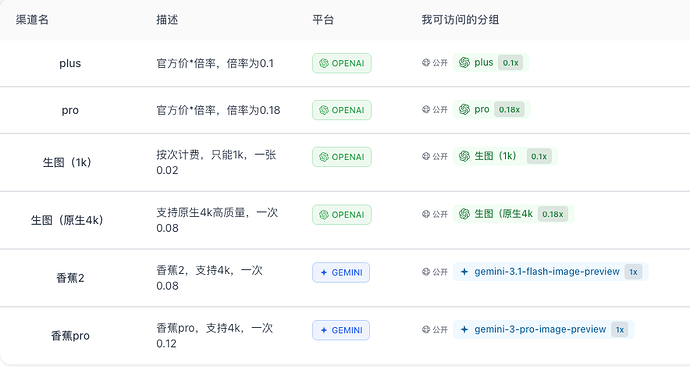The height and width of the screenshot is (369, 690).
Task: Click the globe 公开 icon in the plus row
Action: pyautogui.click(x=426, y=63)
